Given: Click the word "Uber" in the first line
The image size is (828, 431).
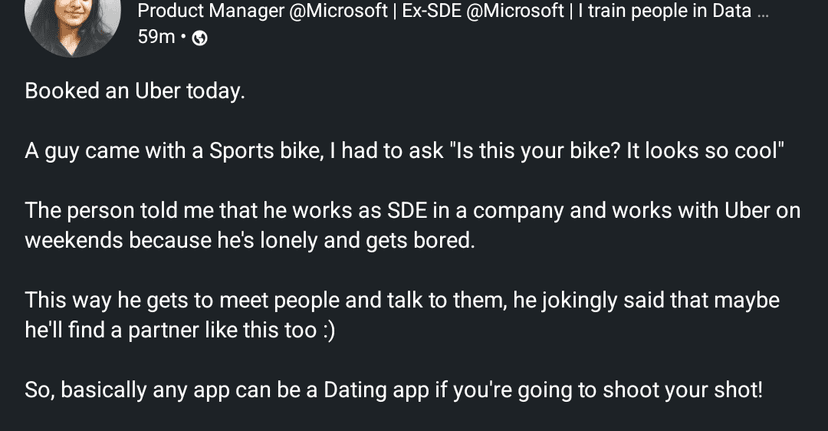Looking at the screenshot, I should pos(158,91).
